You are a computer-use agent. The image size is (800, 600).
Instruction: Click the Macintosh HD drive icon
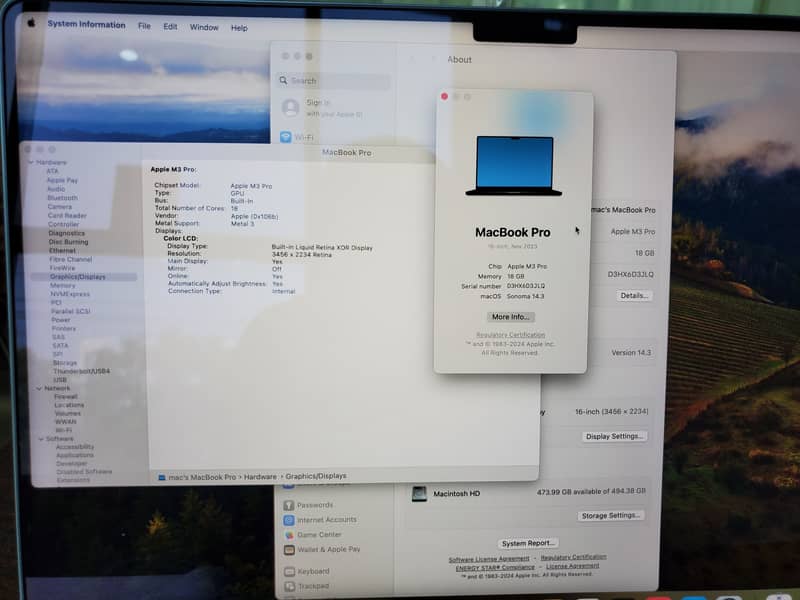419,493
